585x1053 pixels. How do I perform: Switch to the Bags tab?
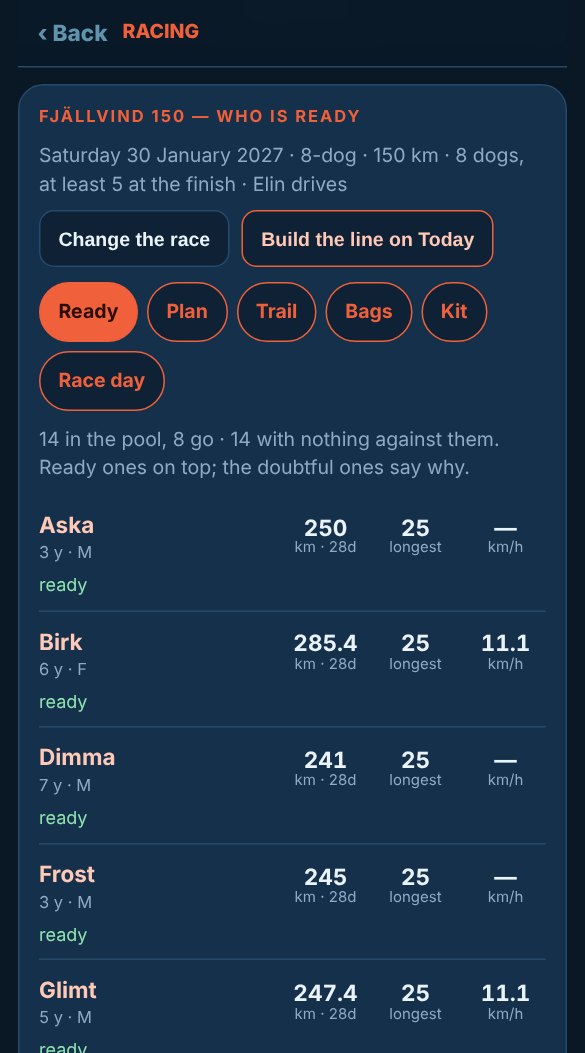368,312
